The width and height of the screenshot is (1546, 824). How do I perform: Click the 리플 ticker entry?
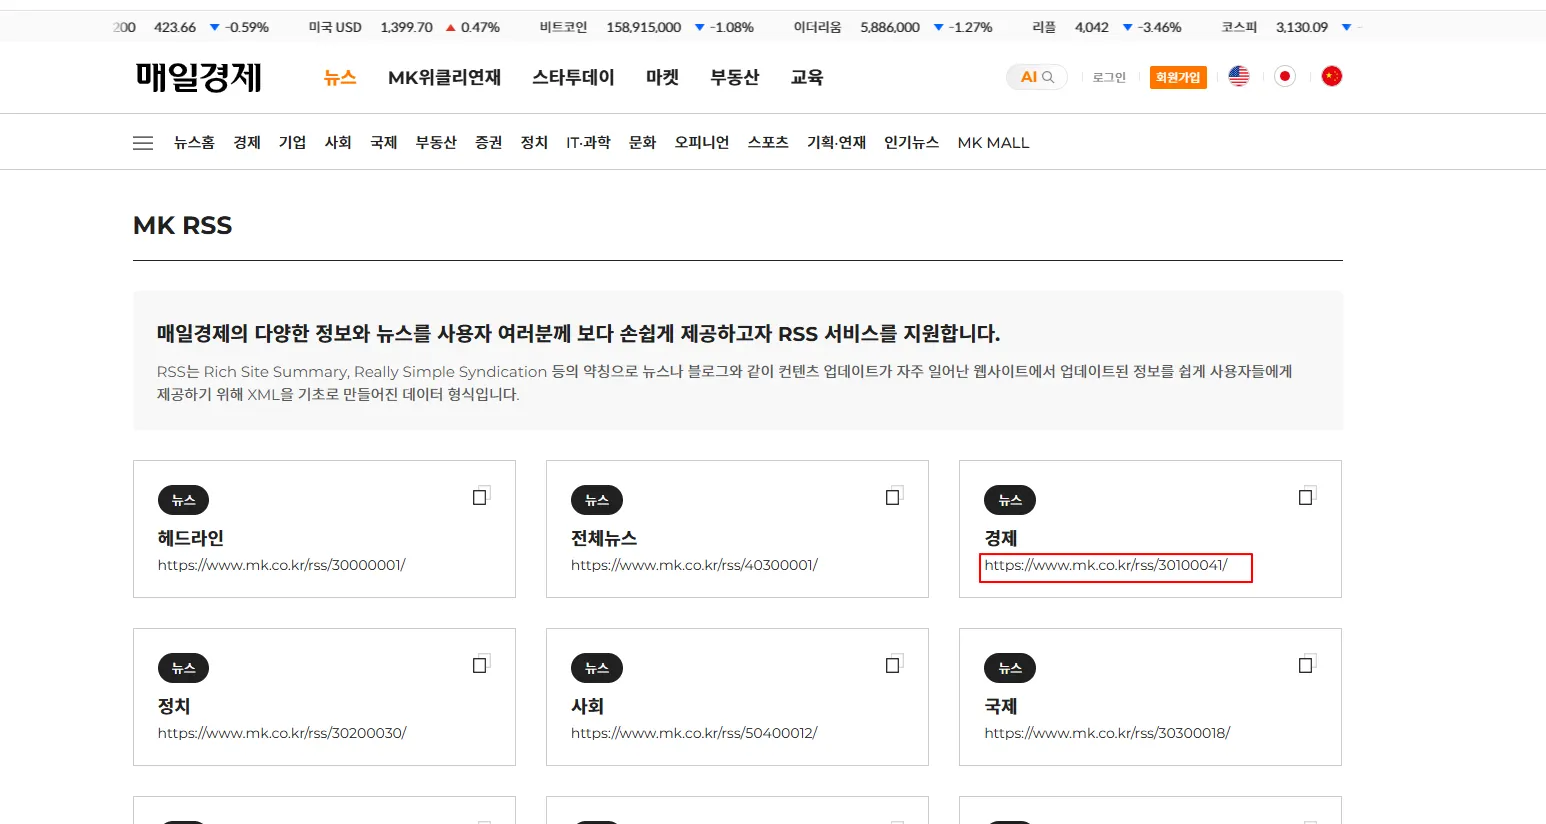click(x=1107, y=27)
